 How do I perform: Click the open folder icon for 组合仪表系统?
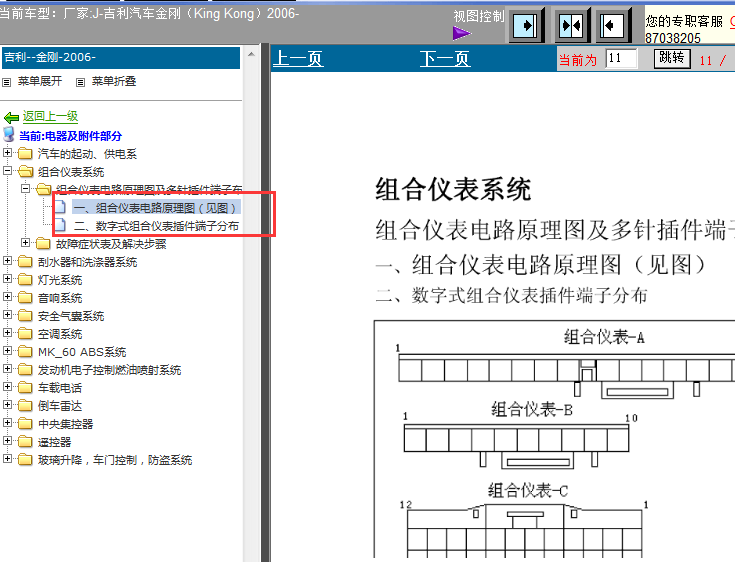coord(25,172)
